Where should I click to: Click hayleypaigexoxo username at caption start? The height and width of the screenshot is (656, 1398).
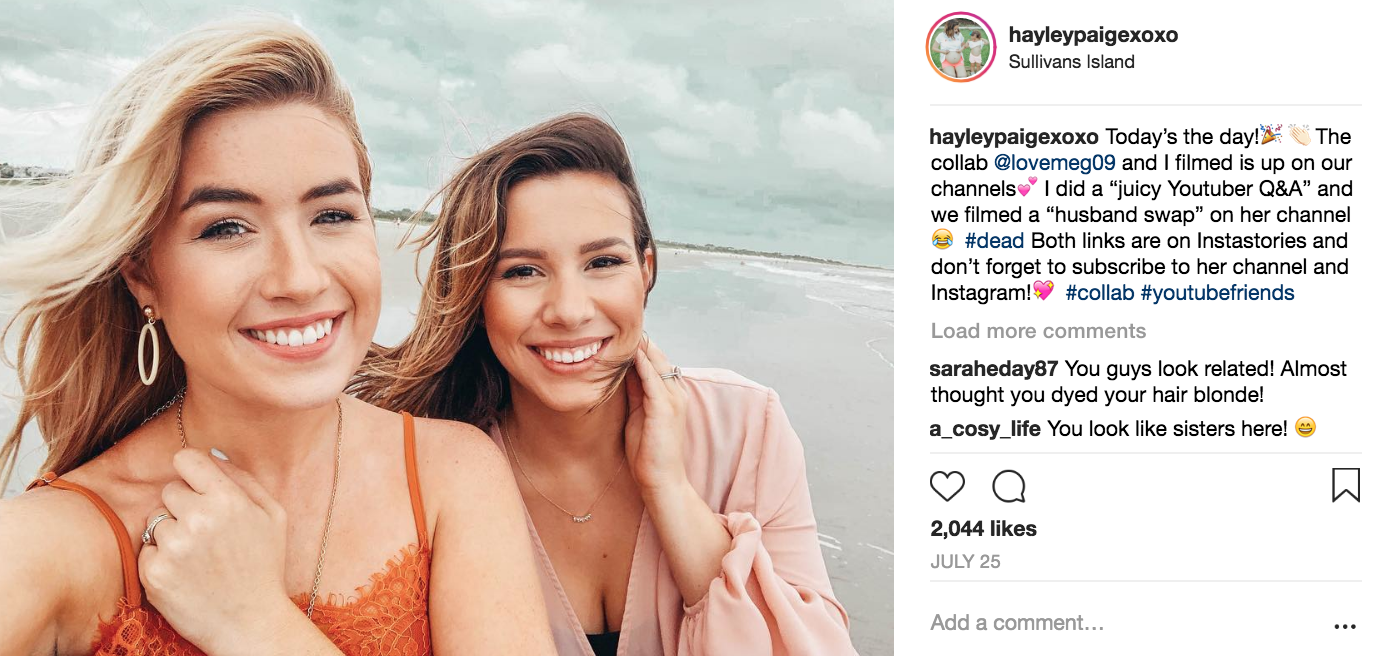coord(1014,137)
